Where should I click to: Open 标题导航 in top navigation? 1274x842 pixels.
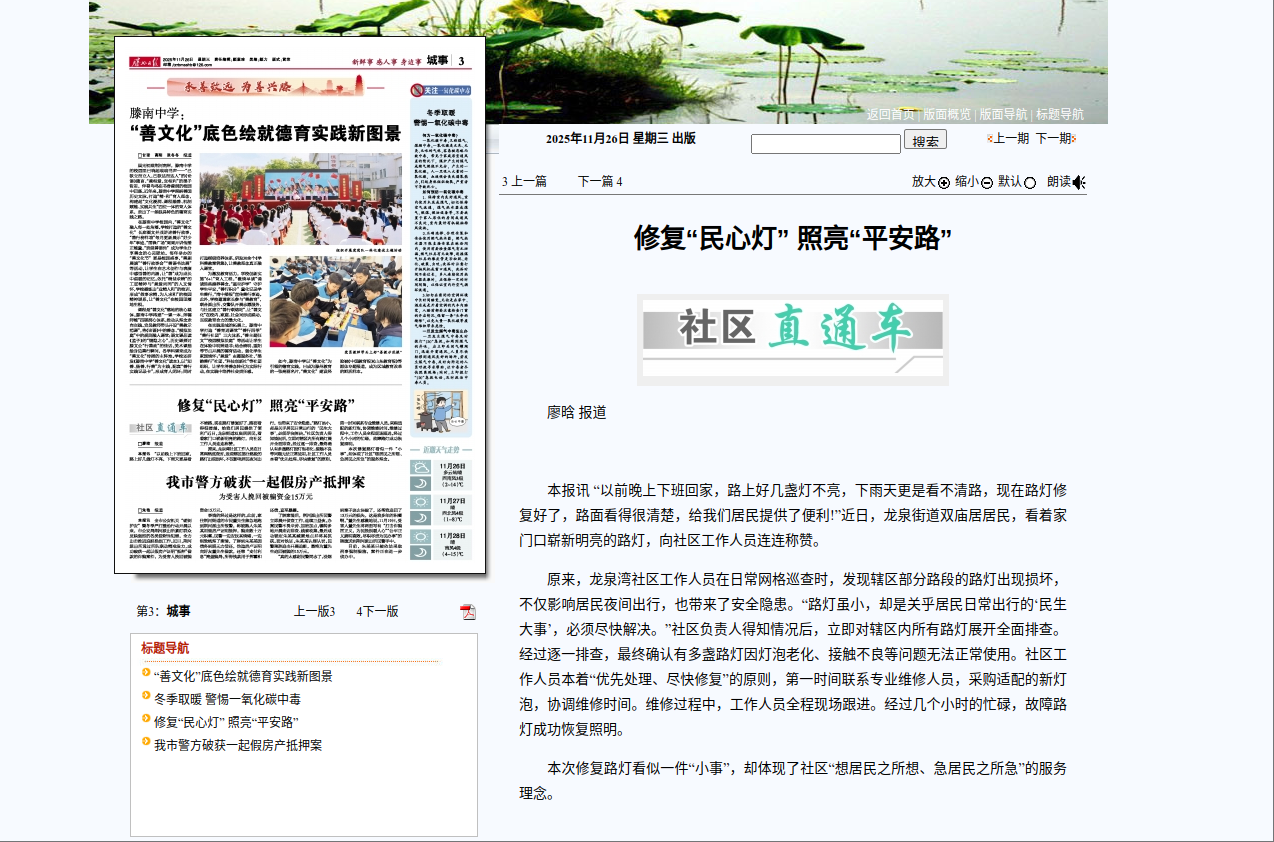point(1060,114)
